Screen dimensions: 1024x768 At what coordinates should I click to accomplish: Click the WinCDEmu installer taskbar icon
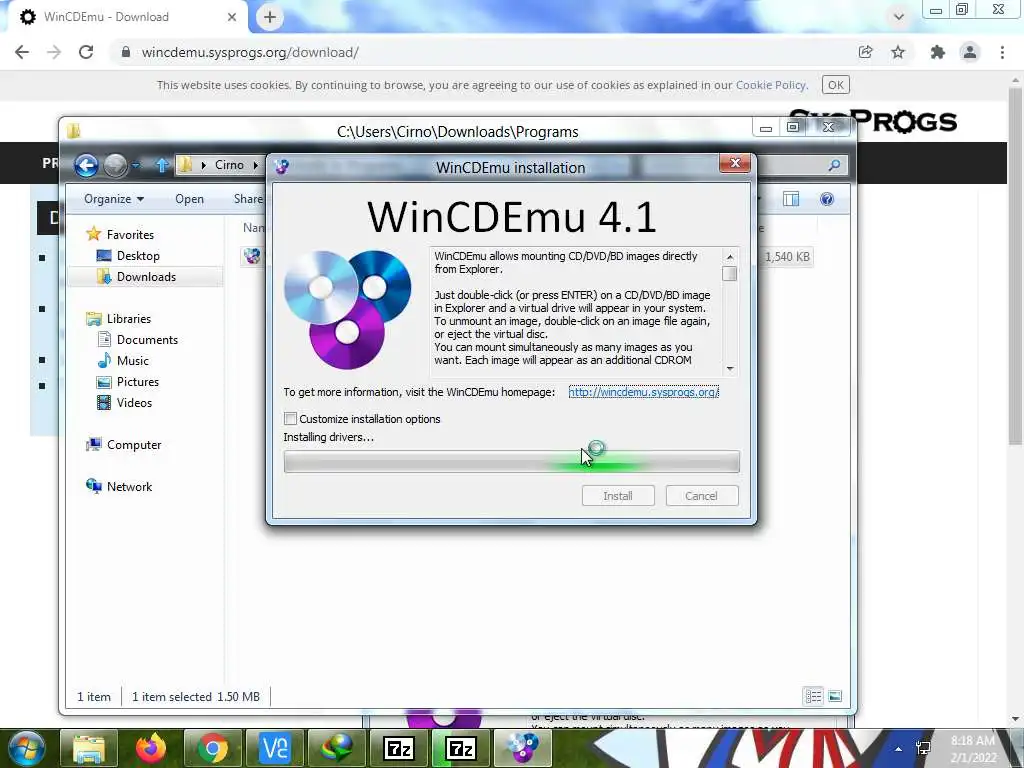click(x=523, y=748)
